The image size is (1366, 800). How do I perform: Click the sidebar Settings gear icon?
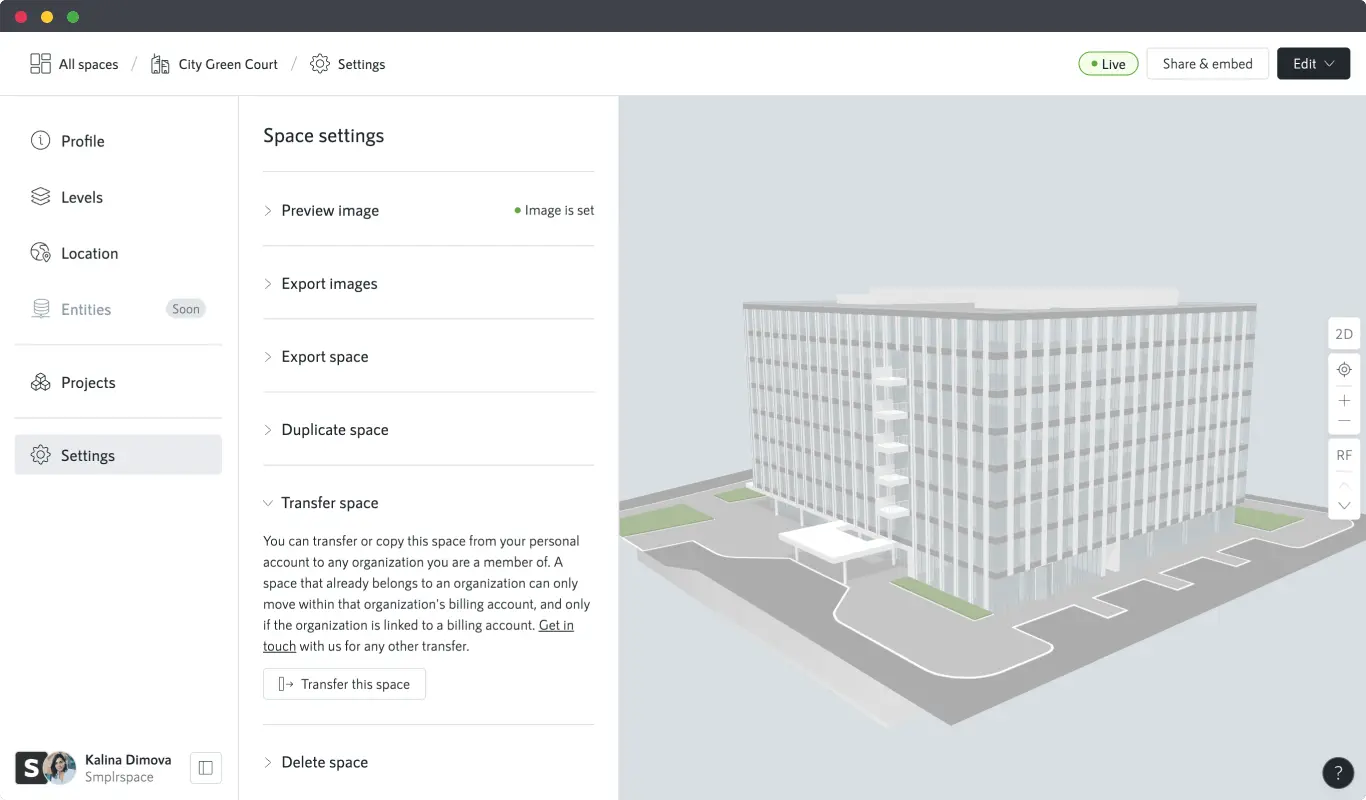[x=40, y=455]
